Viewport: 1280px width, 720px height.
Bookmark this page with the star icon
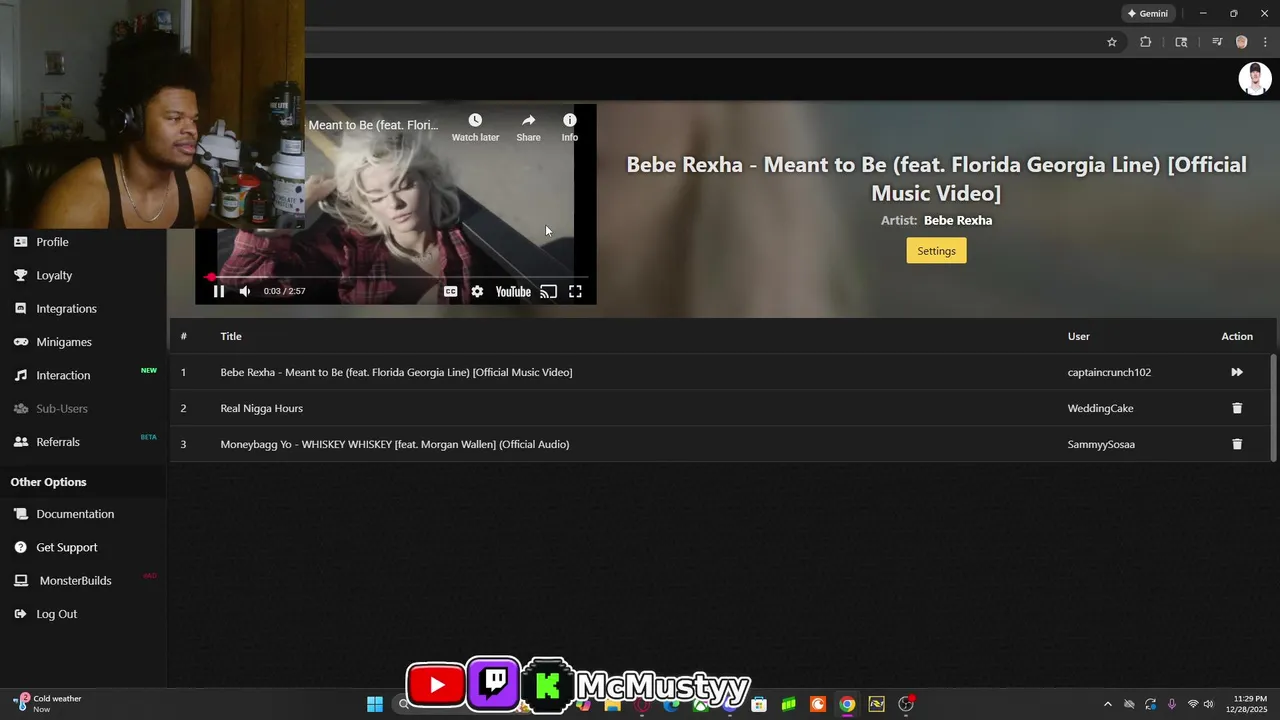pyautogui.click(x=1111, y=42)
